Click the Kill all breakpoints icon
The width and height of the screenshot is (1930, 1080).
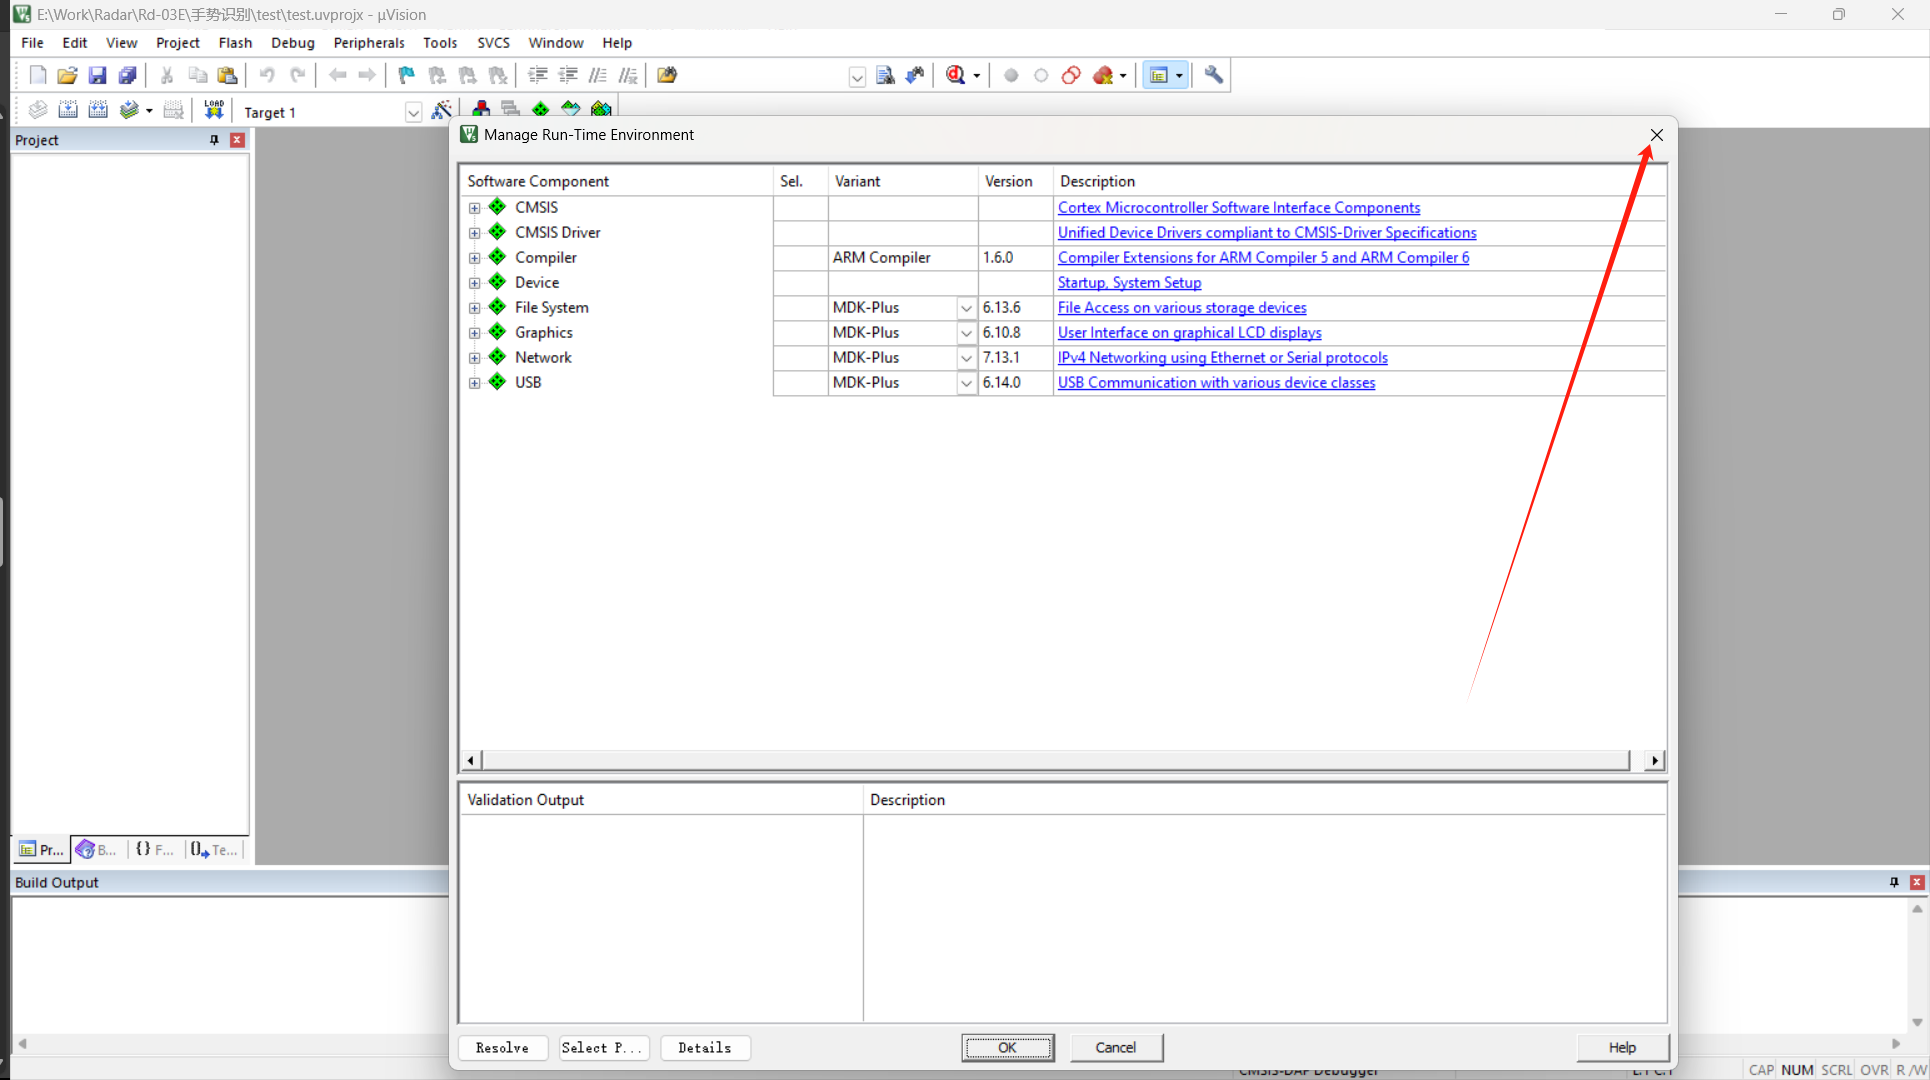coord(1103,75)
